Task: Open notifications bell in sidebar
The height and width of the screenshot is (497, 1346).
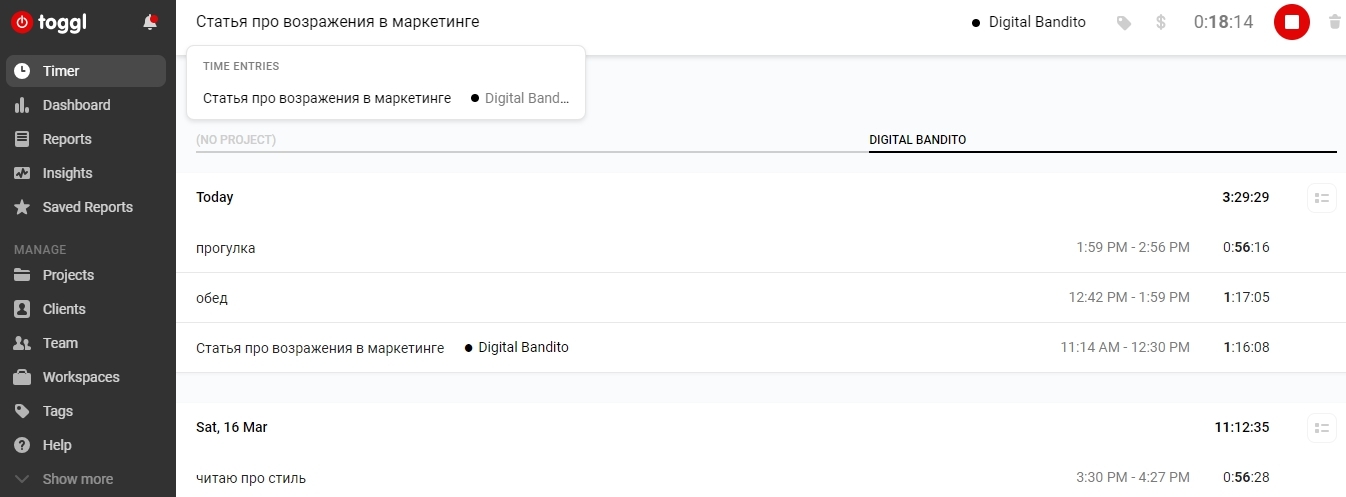Action: point(150,21)
